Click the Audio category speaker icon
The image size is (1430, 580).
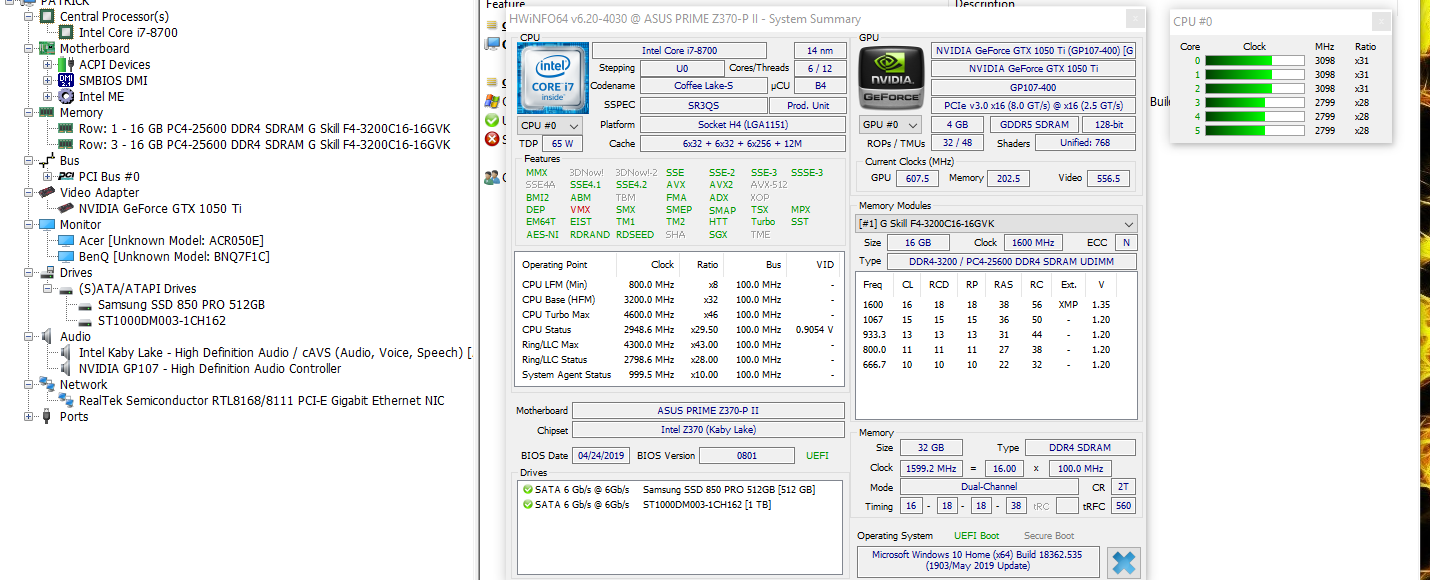pyautogui.click(x=47, y=336)
